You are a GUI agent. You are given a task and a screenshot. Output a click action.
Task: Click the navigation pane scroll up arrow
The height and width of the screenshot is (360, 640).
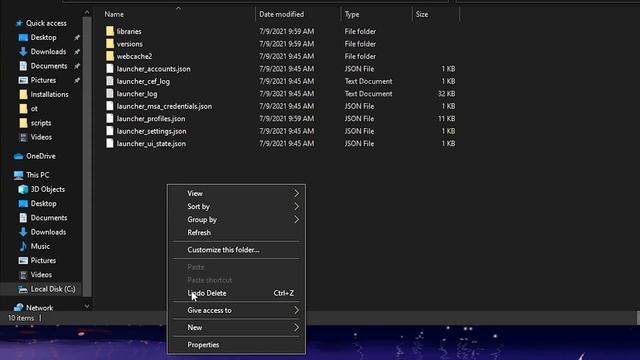coord(87,13)
